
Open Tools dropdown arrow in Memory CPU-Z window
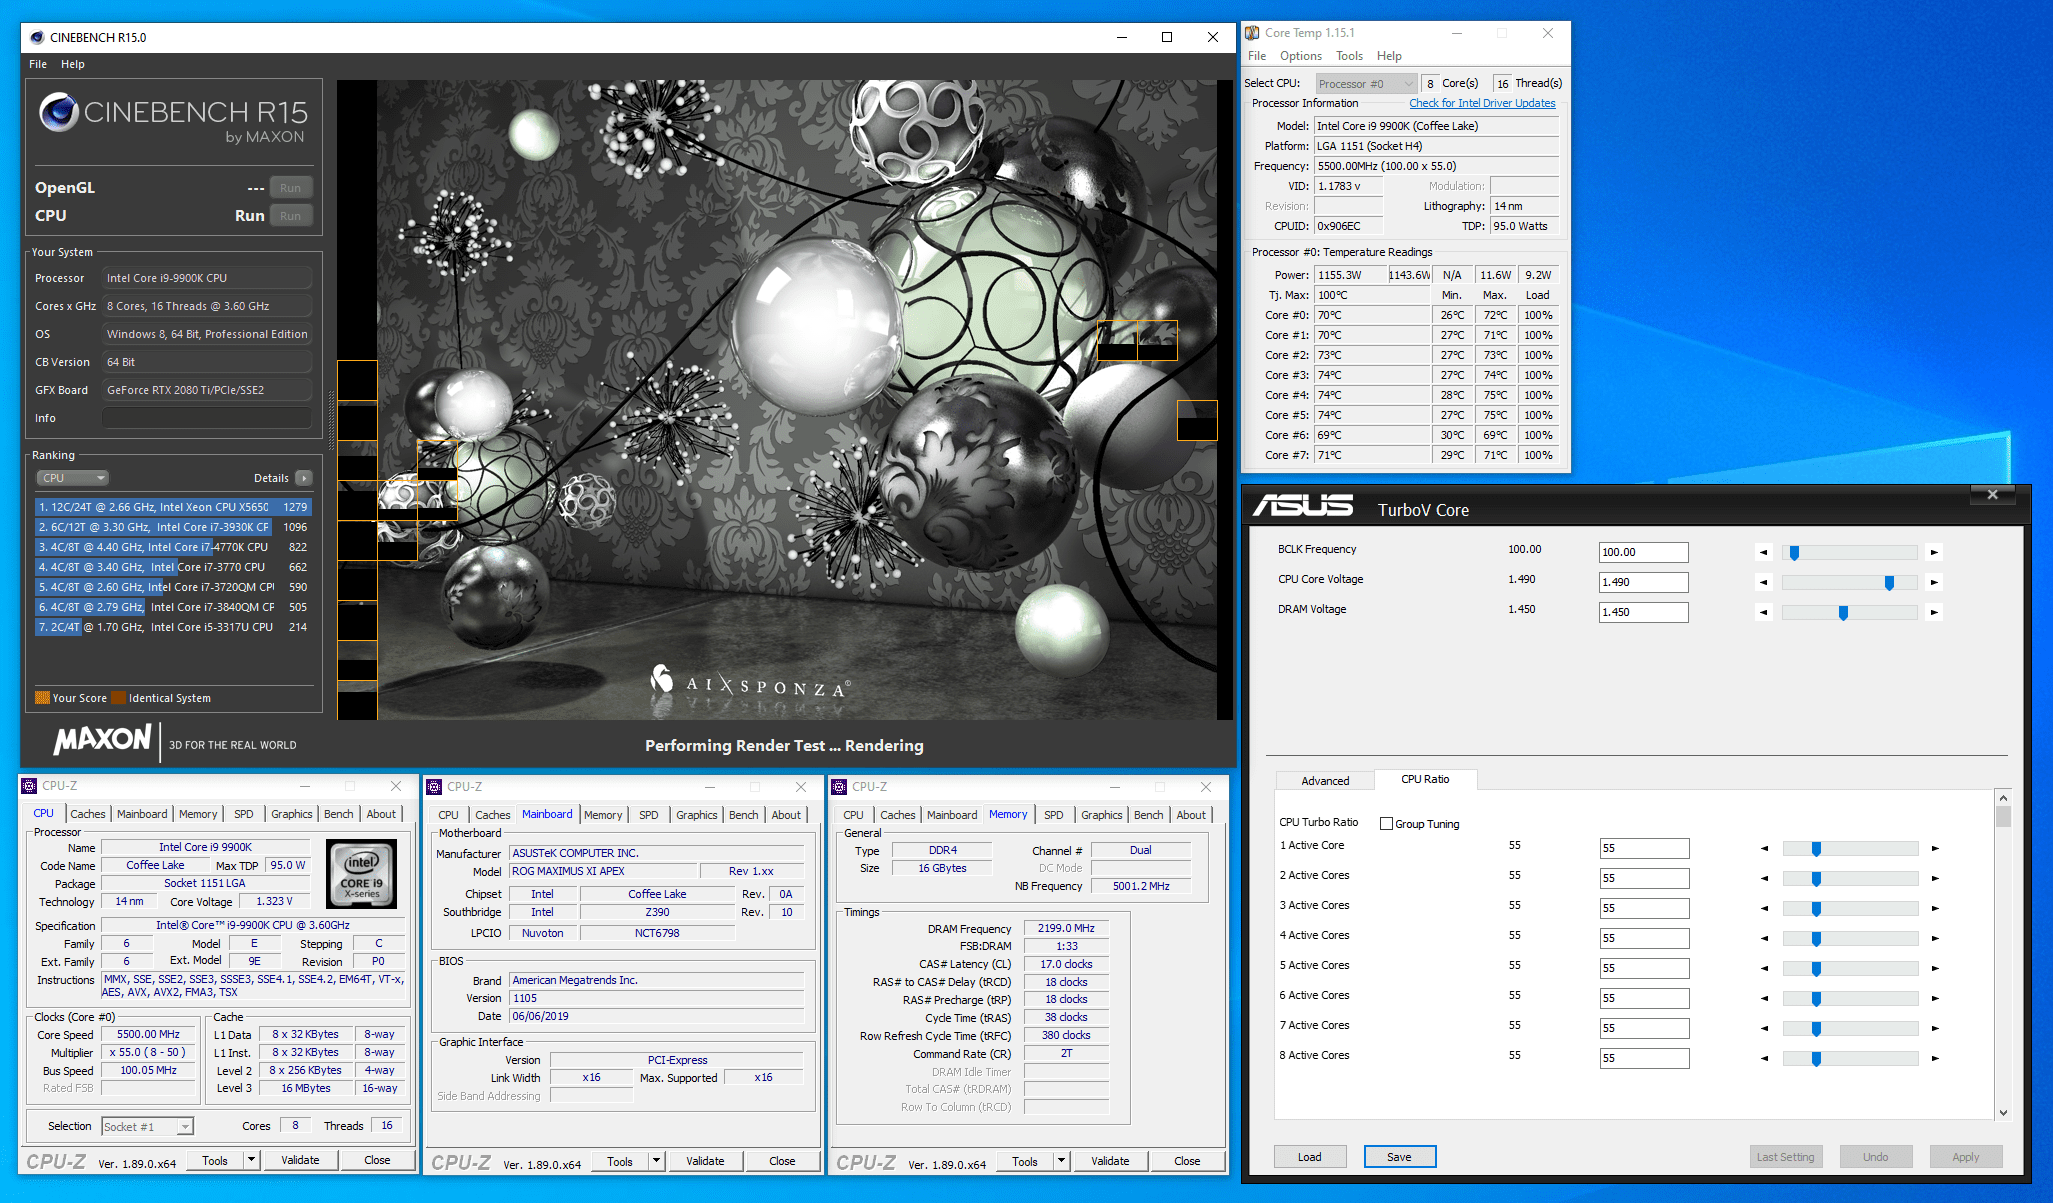pyautogui.click(x=1061, y=1161)
